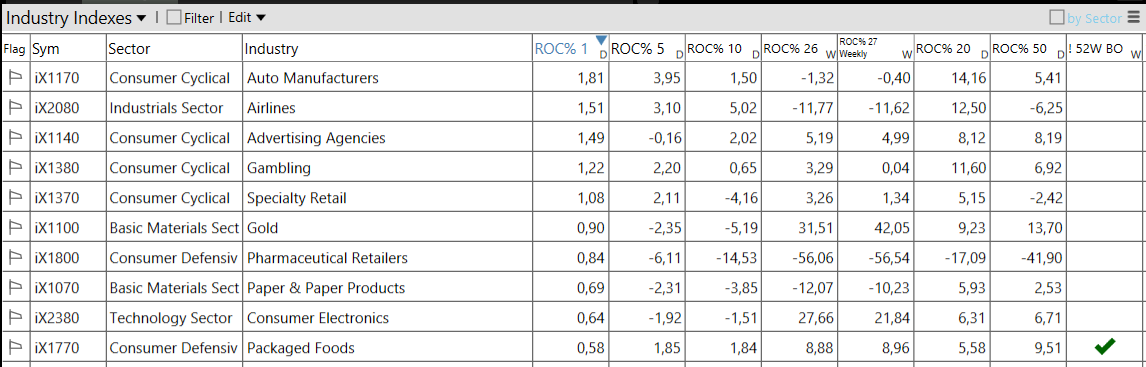Flag the Gold iX1100 row
This screenshot has width=1146, height=367.
(15, 228)
